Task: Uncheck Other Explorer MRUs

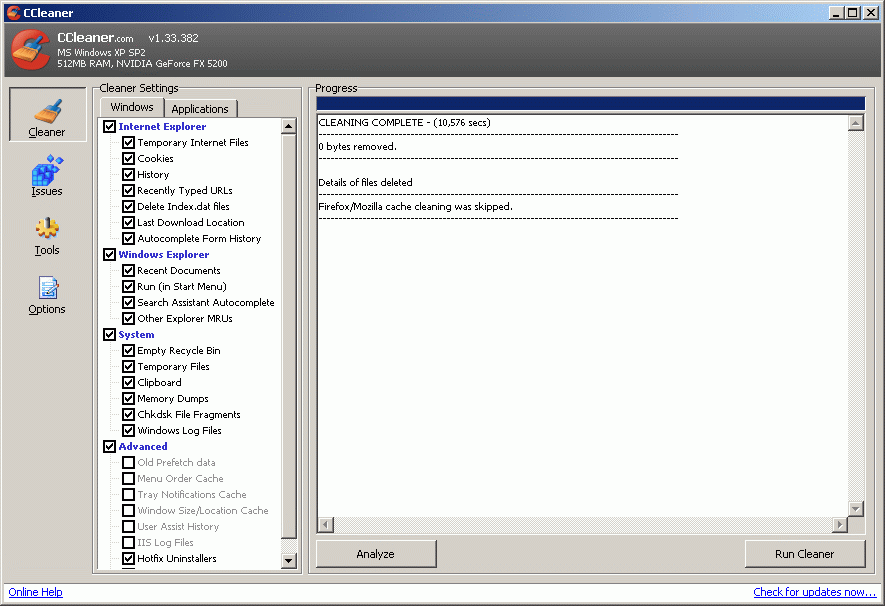Action: pyautogui.click(x=129, y=318)
